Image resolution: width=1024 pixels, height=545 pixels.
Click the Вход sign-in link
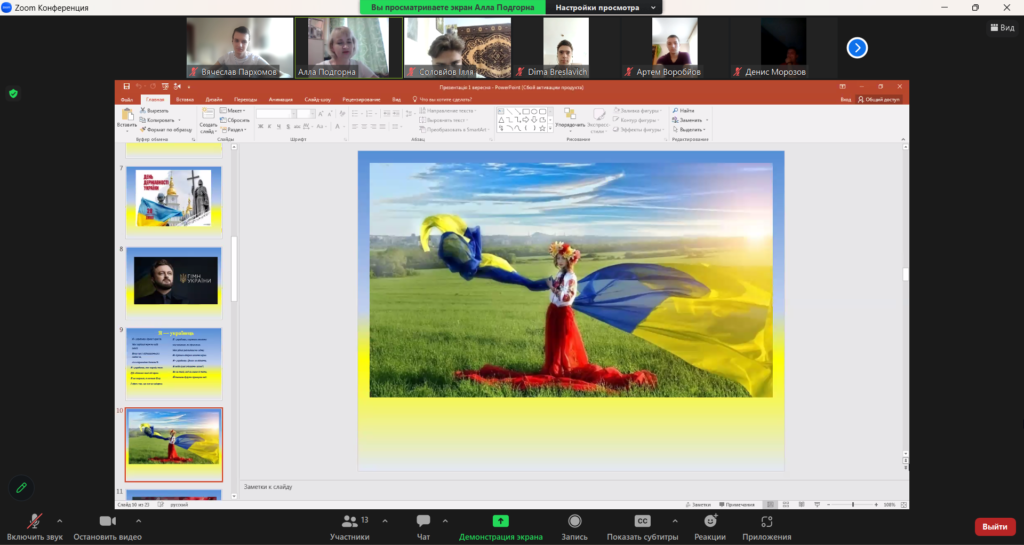click(846, 100)
